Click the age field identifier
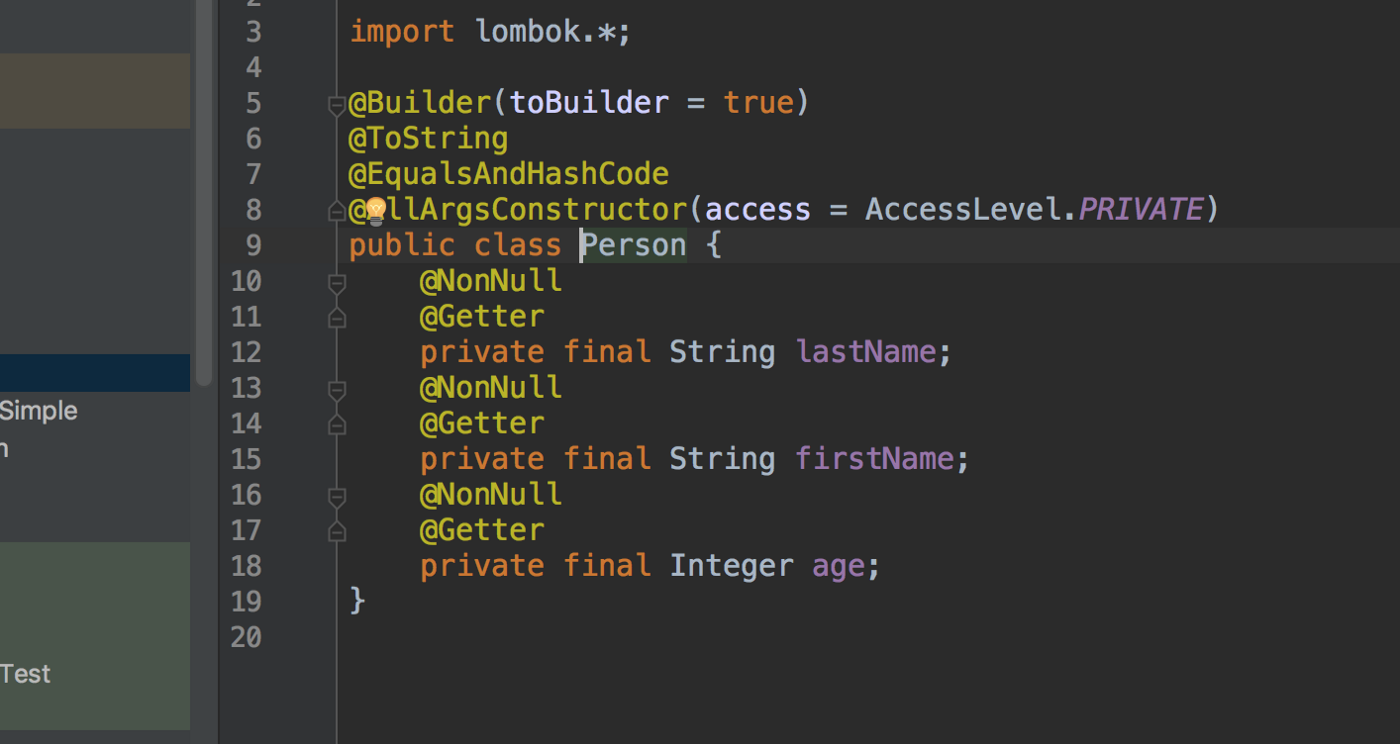The width and height of the screenshot is (1400, 744). point(838,566)
